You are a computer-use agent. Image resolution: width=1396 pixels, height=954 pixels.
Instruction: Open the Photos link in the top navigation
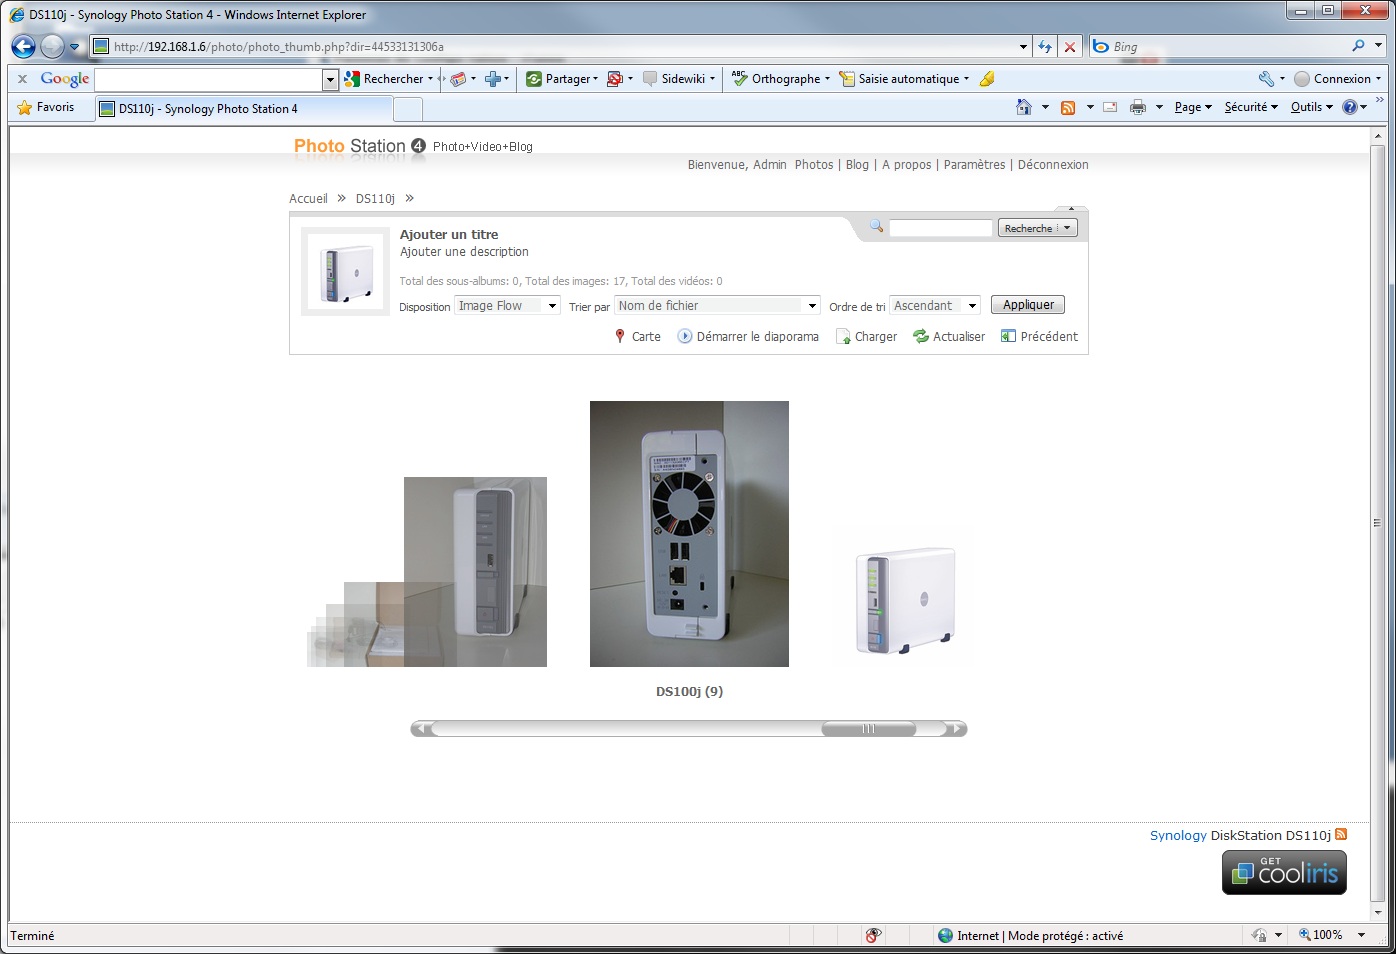pyautogui.click(x=814, y=165)
